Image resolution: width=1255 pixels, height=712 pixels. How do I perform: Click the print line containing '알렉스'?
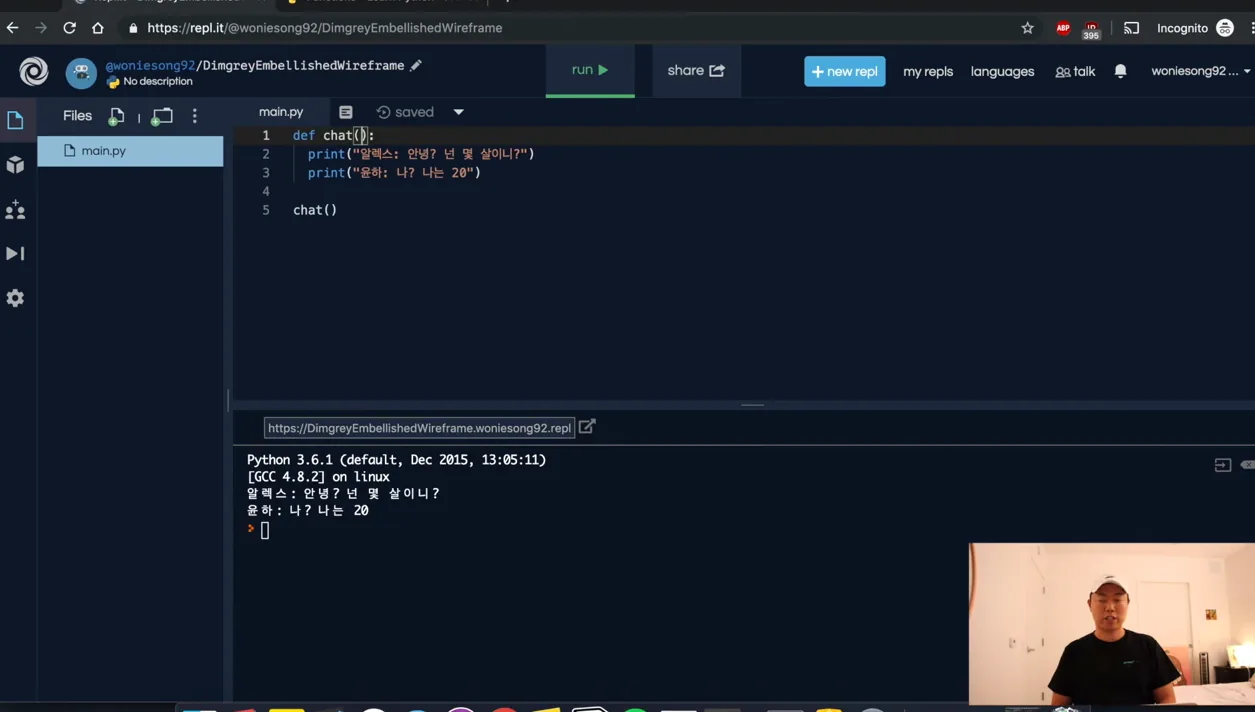coord(421,154)
